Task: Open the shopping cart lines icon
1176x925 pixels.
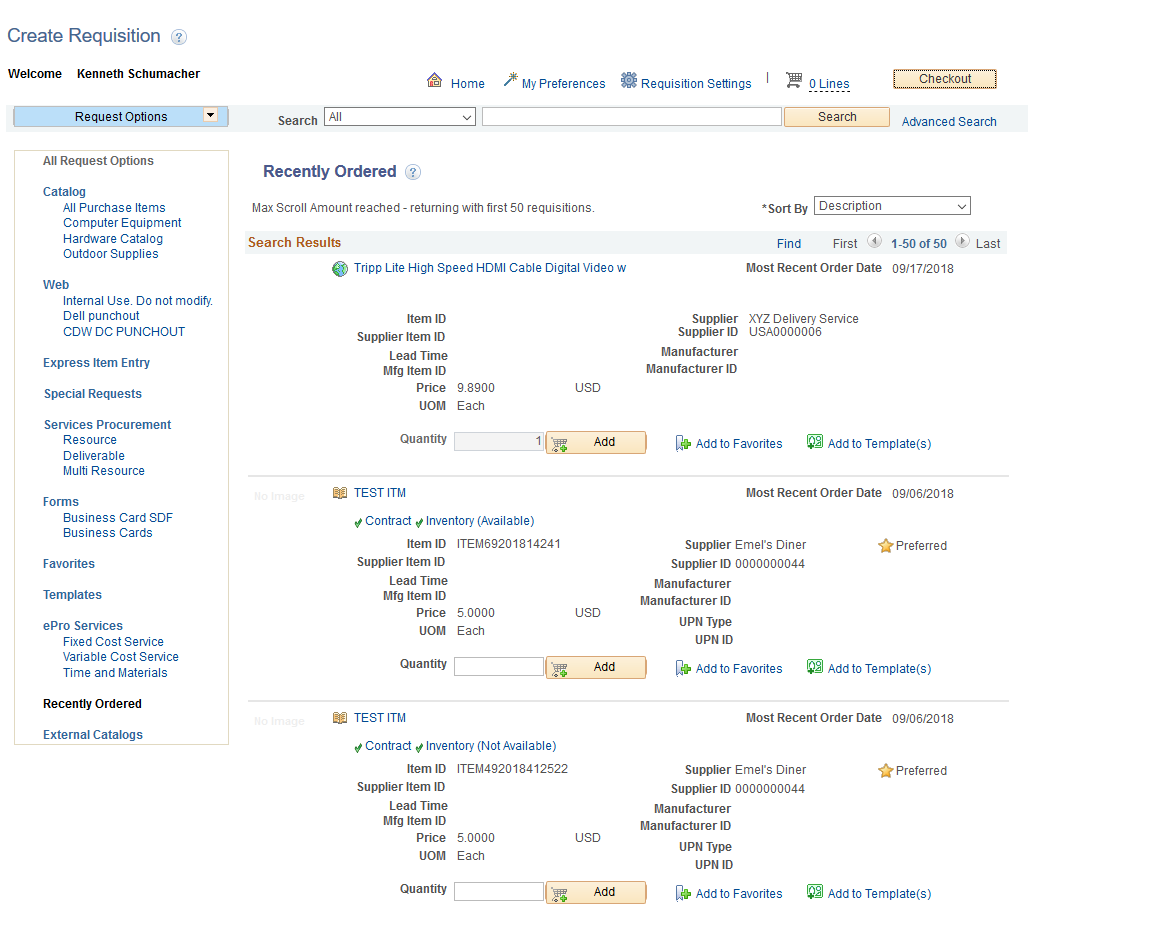Action: tap(794, 80)
